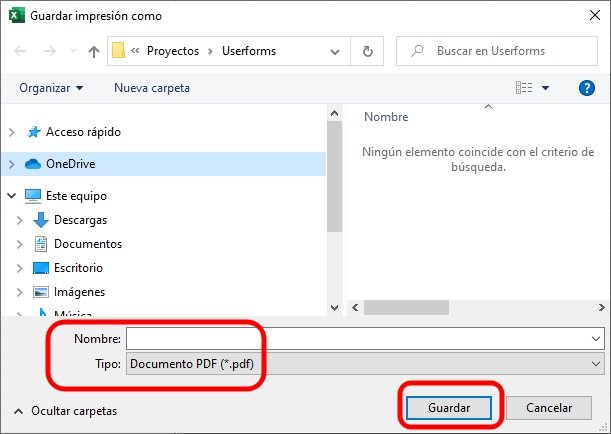Screen dimensions: 611x434
Task: Select Userforms in the address path
Action: click(249, 51)
